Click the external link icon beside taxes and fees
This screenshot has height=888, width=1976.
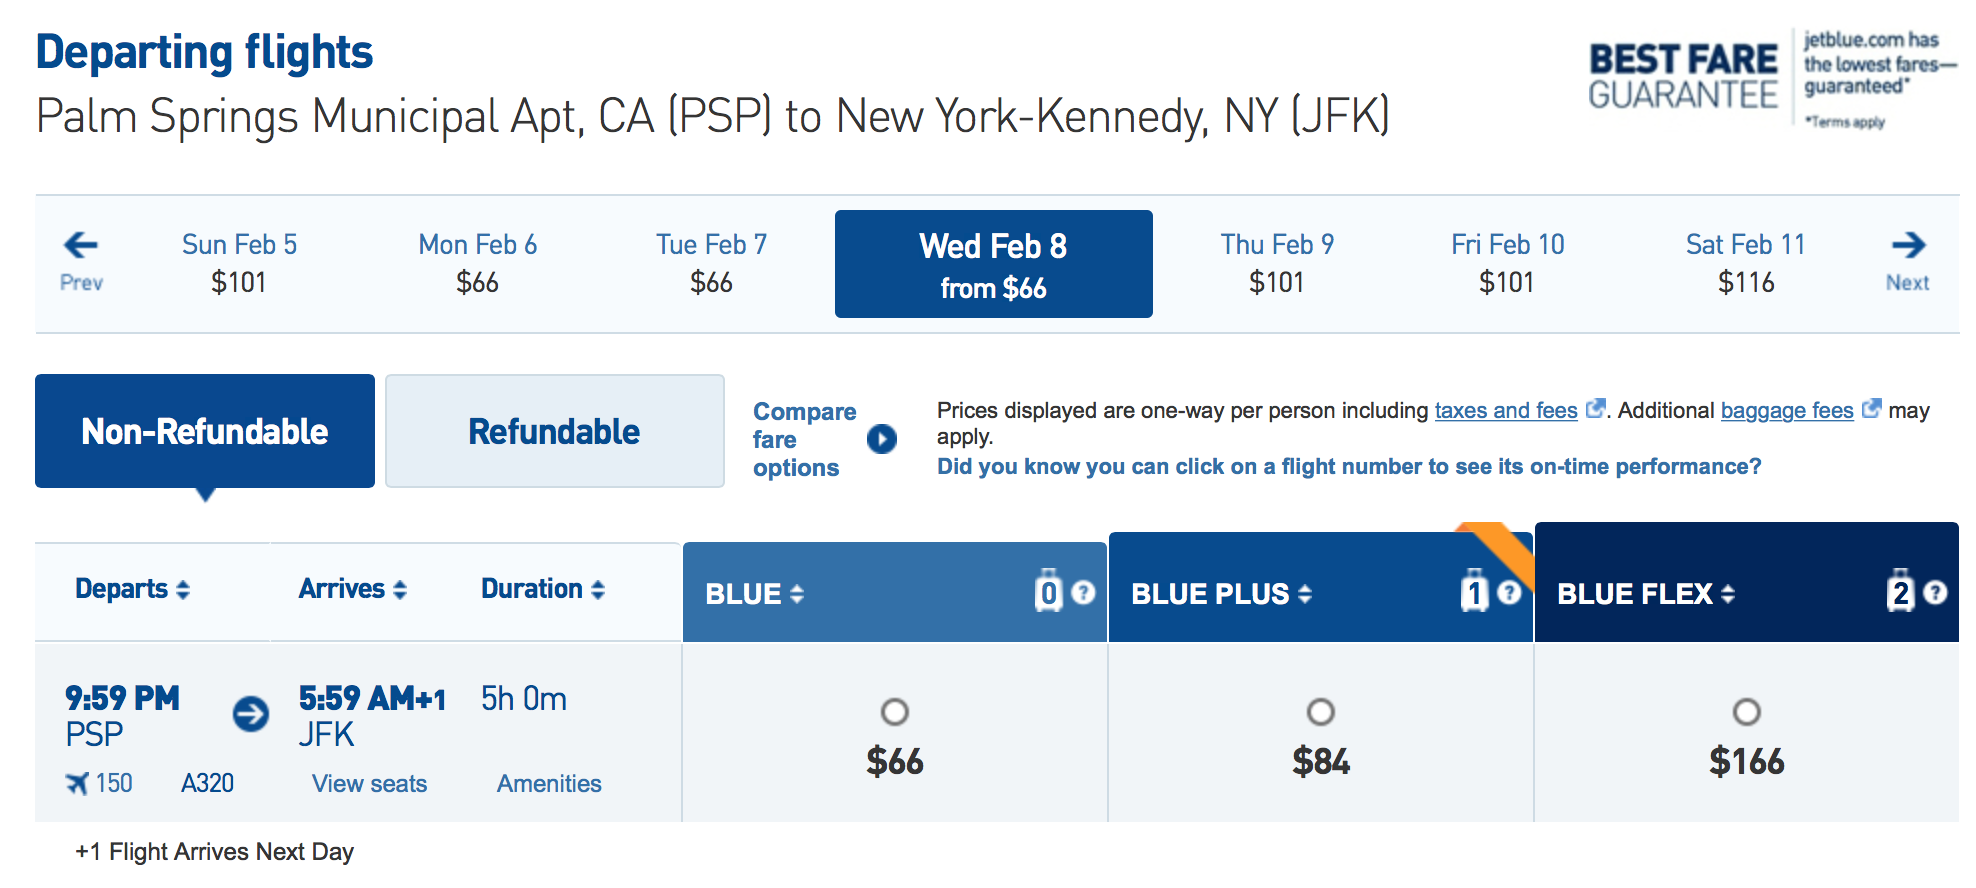pyautogui.click(x=1594, y=410)
